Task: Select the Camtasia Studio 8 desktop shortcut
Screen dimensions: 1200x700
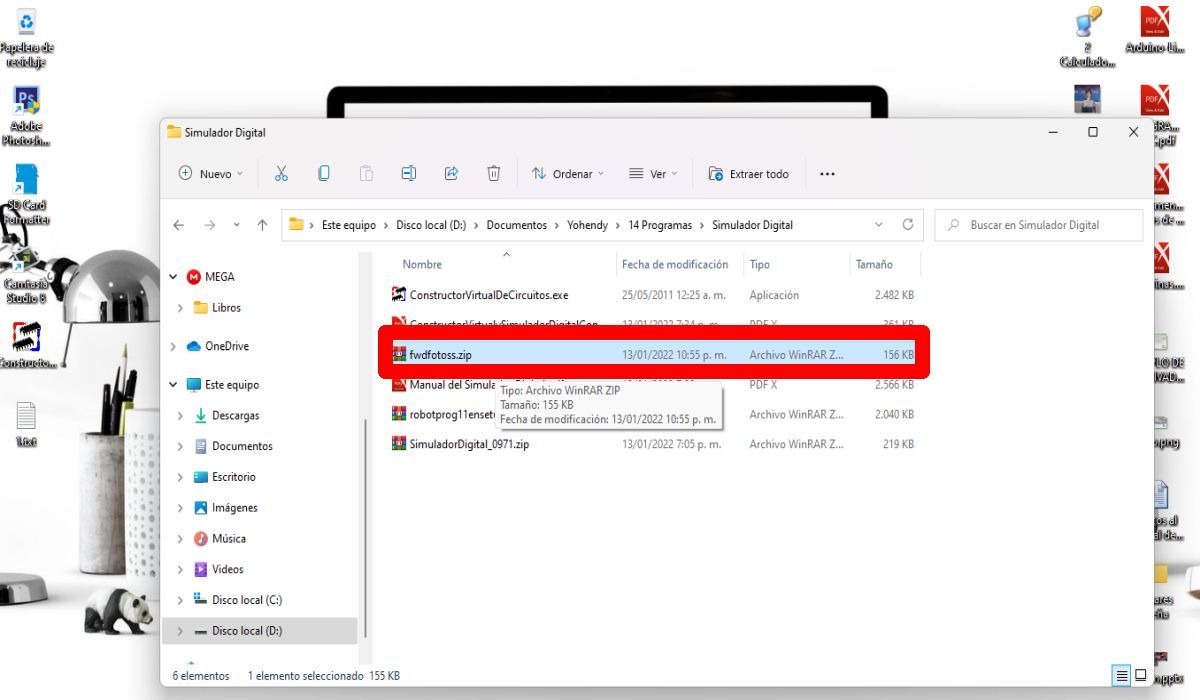Action: point(27,275)
